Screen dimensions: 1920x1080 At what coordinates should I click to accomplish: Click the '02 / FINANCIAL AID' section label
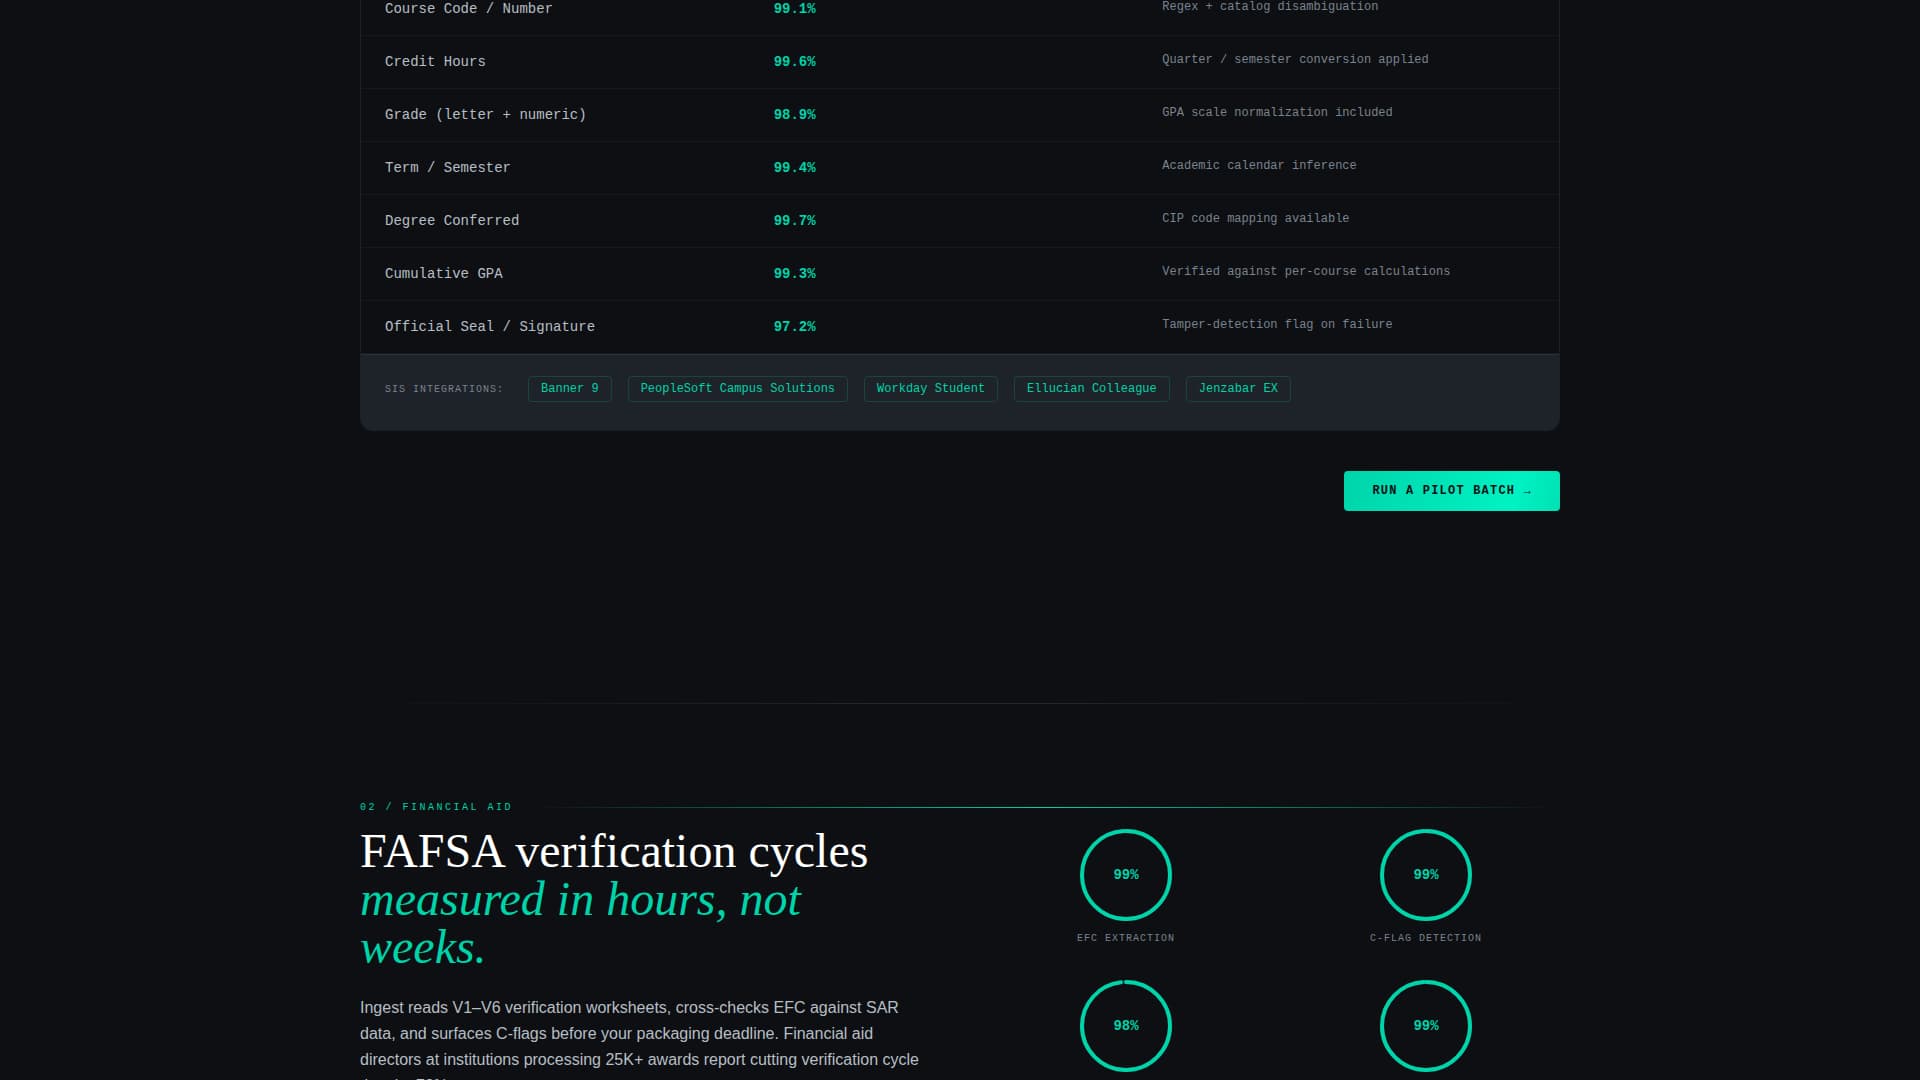point(436,807)
